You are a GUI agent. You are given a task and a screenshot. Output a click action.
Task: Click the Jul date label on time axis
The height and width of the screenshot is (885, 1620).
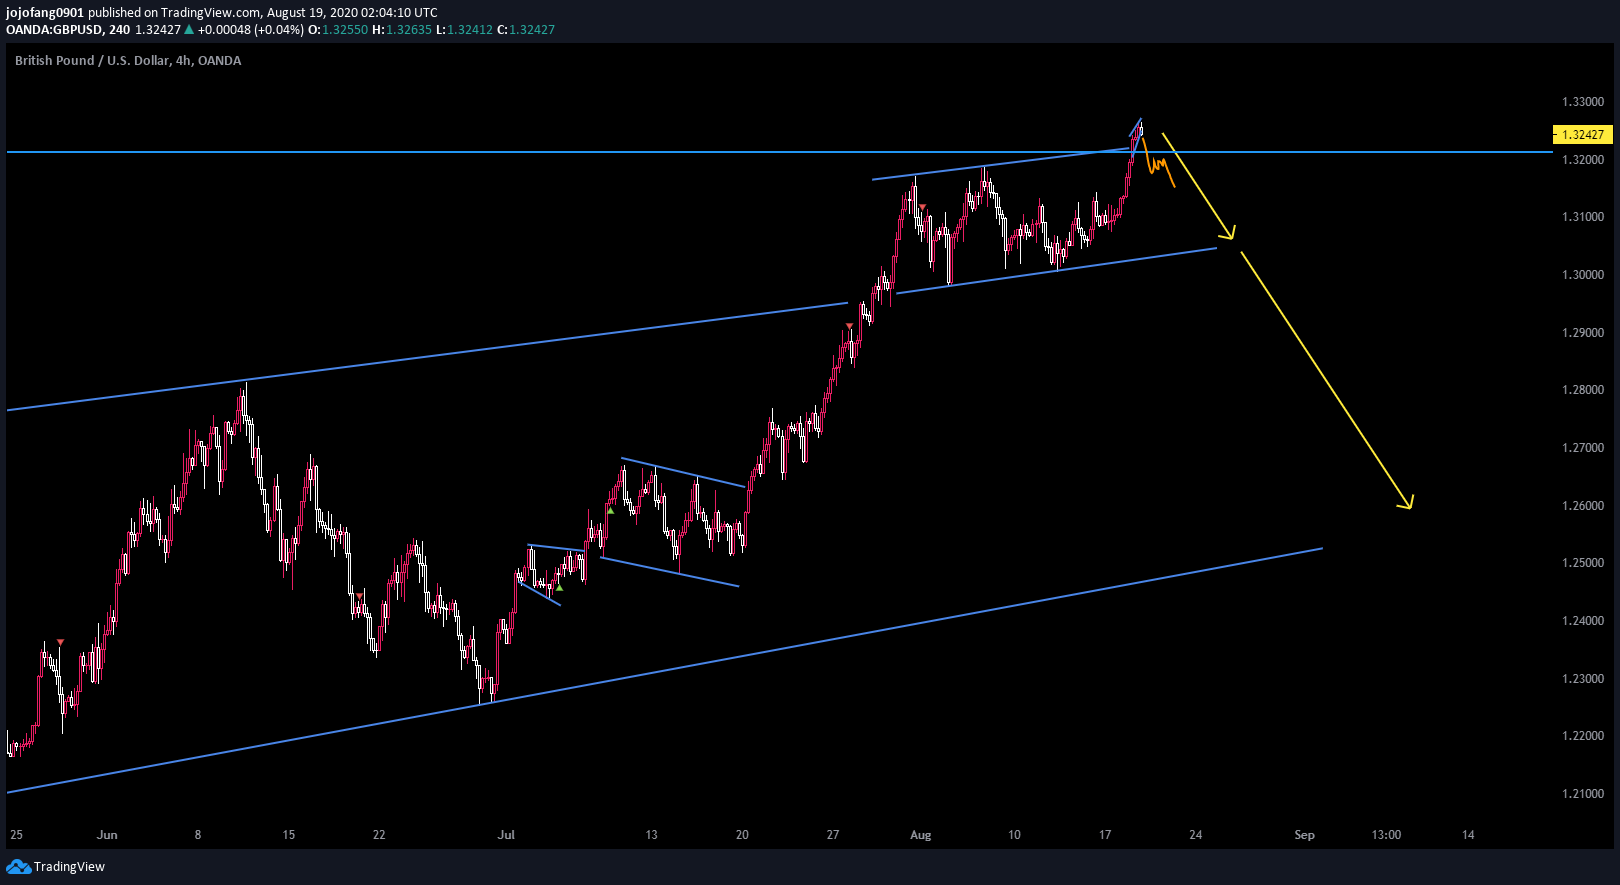coord(506,835)
